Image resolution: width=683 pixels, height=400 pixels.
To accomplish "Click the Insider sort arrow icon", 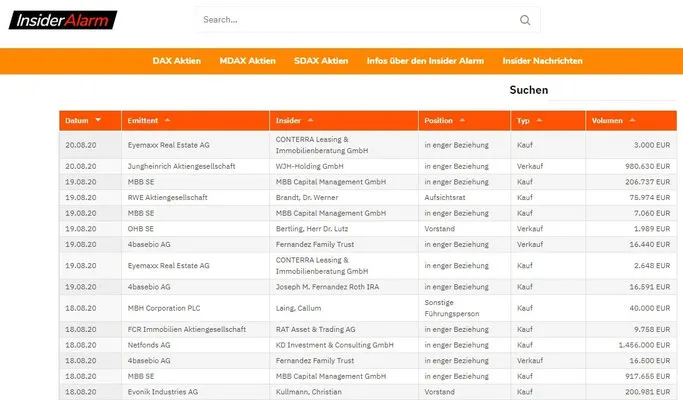I will 310,120.
